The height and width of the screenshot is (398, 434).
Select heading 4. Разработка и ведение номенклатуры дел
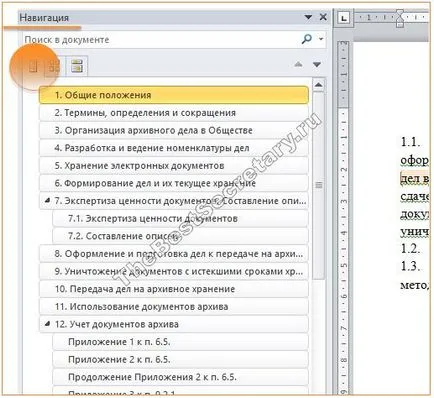tap(174, 148)
